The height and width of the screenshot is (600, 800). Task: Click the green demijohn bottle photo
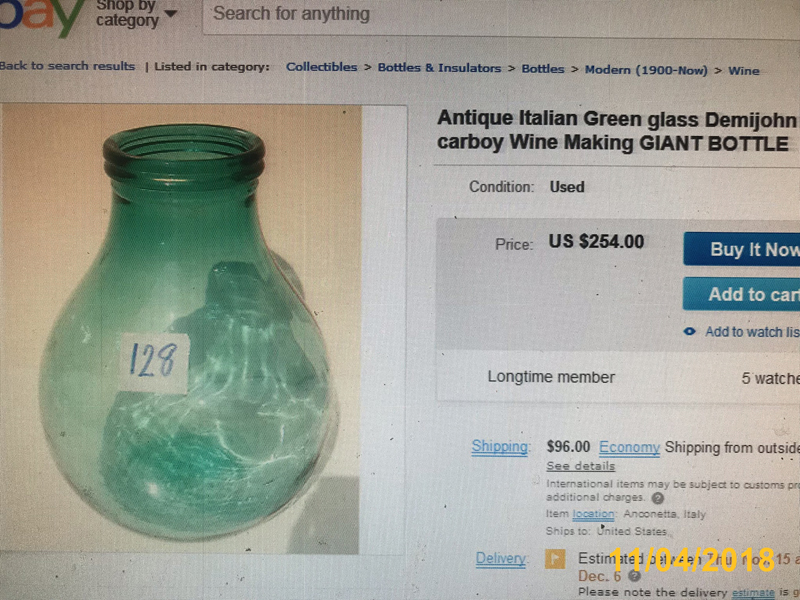tap(180, 329)
